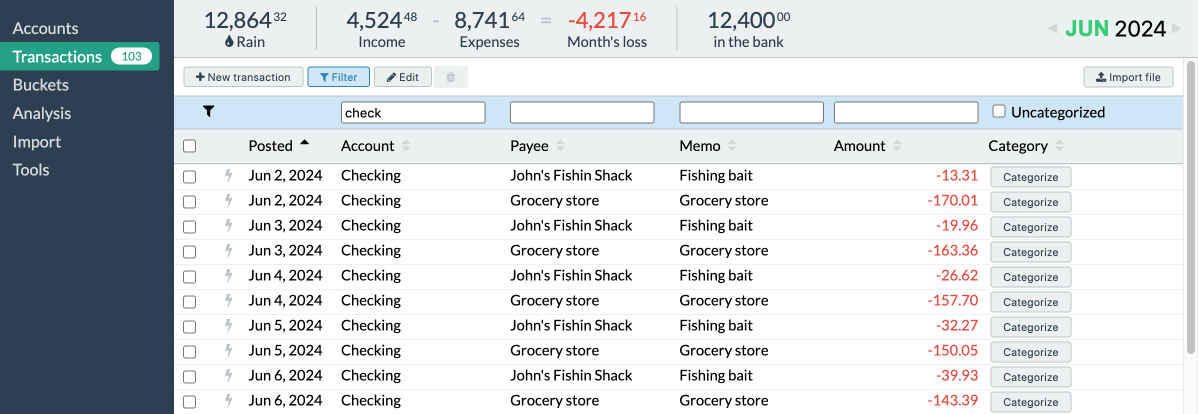This screenshot has width=1198, height=414.
Task: Categorize the -170.01 transaction
Action: pyautogui.click(x=1031, y=202)
